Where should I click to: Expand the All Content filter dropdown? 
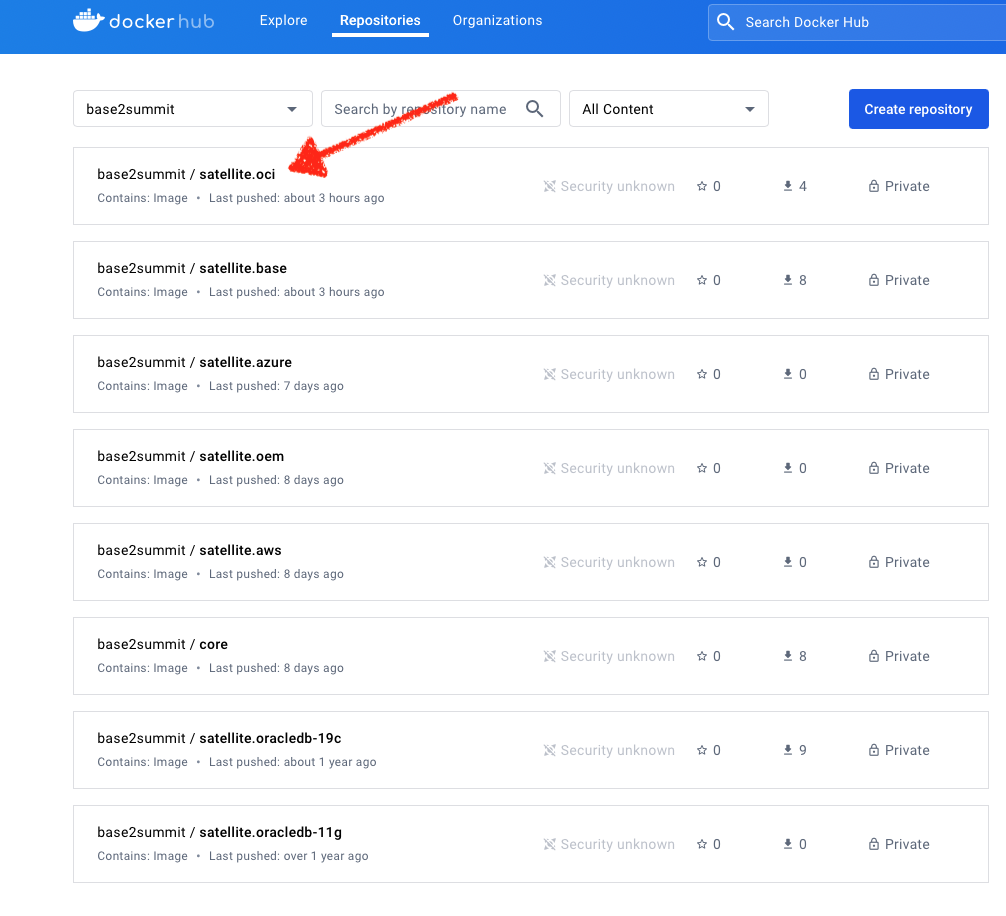669,109
